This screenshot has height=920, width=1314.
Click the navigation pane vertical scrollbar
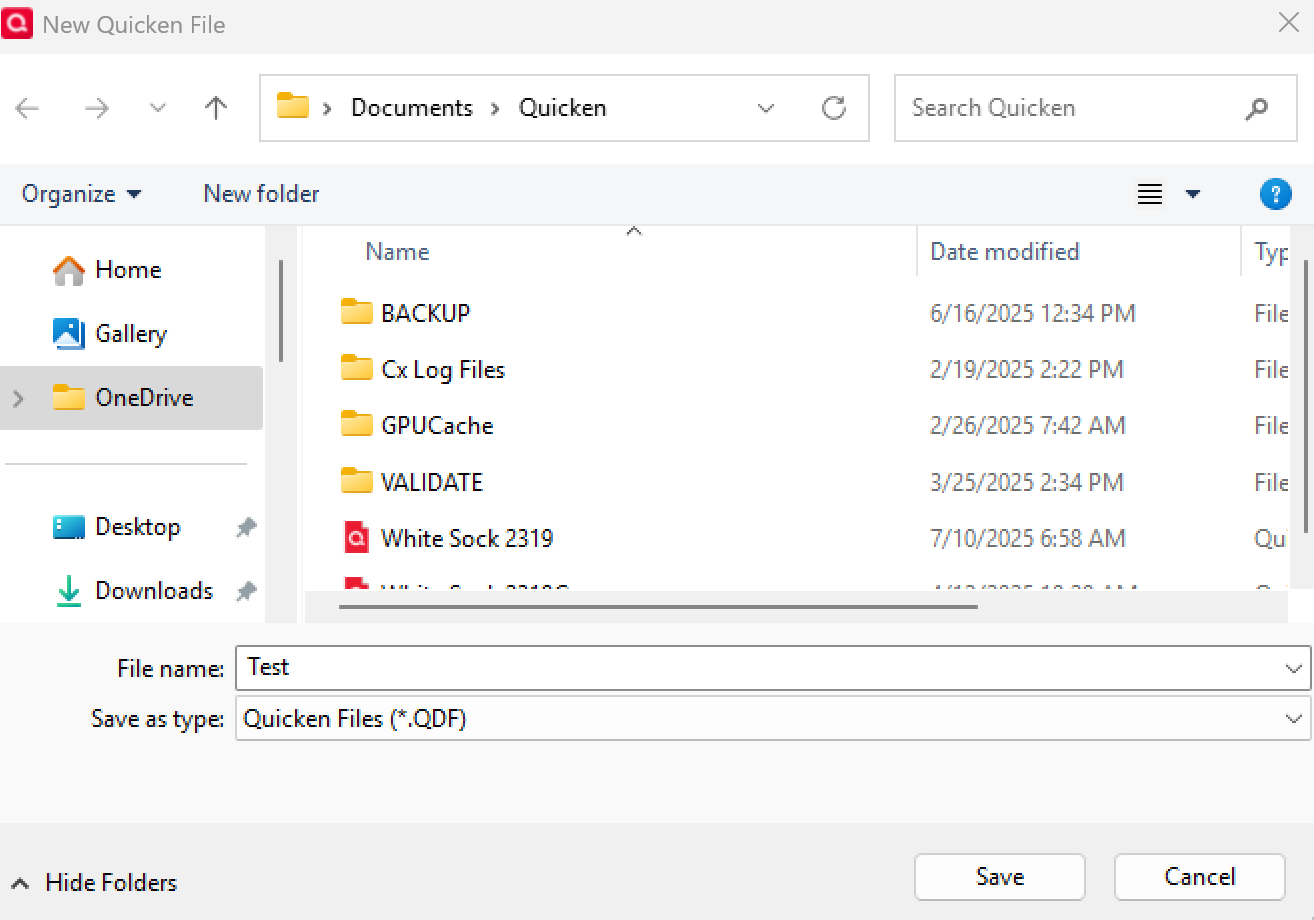[x=281, y=311]
